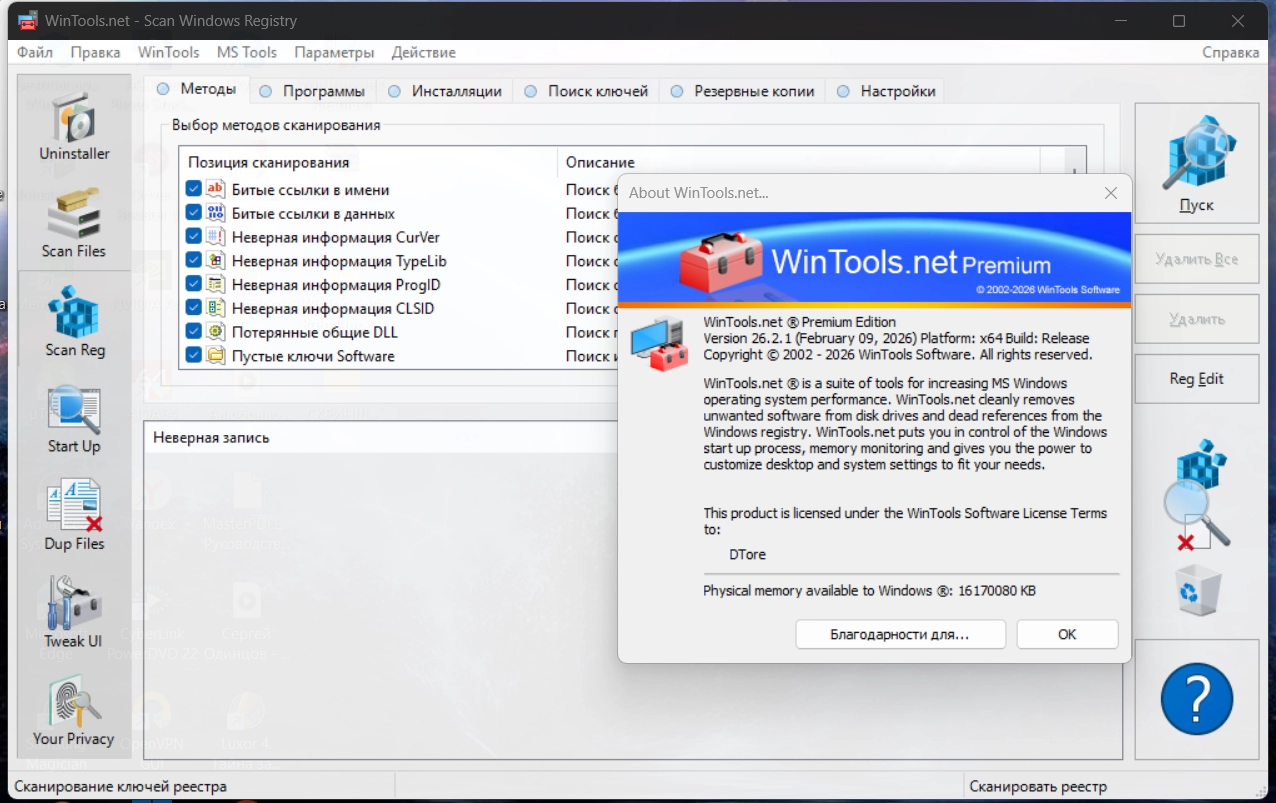The width and height of the screenshot is (1276, 803).
Task: Toggle Потерянные общие DLL checkbox
Action: pos(194,332)
